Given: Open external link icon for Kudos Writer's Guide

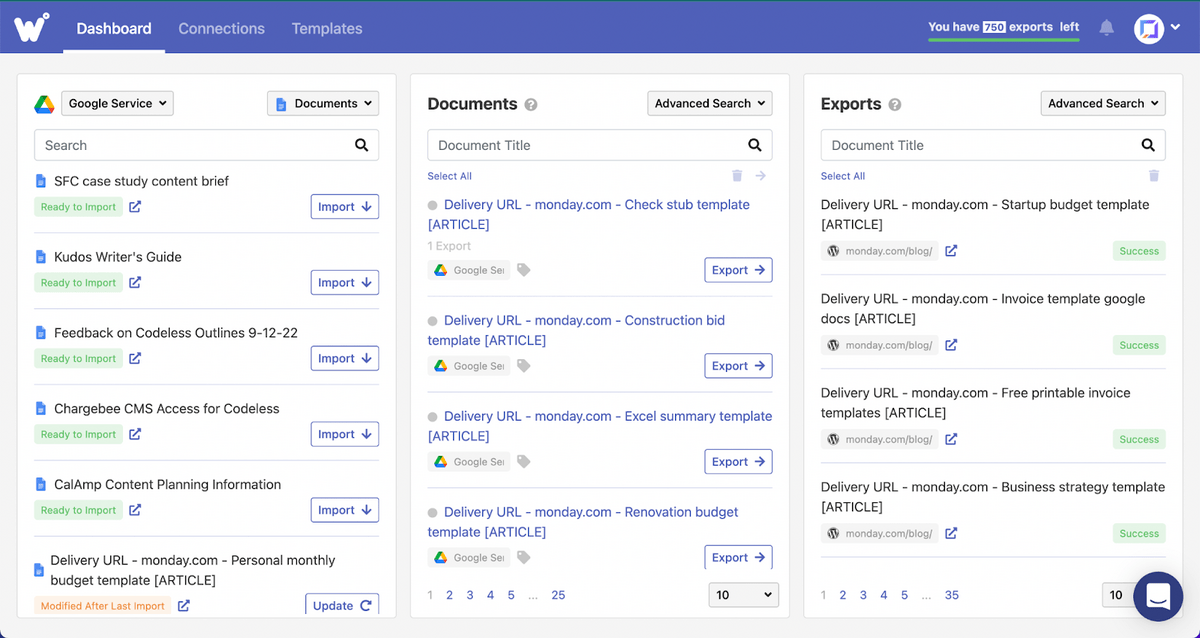Looking at the screenshot, I should 135,283.
